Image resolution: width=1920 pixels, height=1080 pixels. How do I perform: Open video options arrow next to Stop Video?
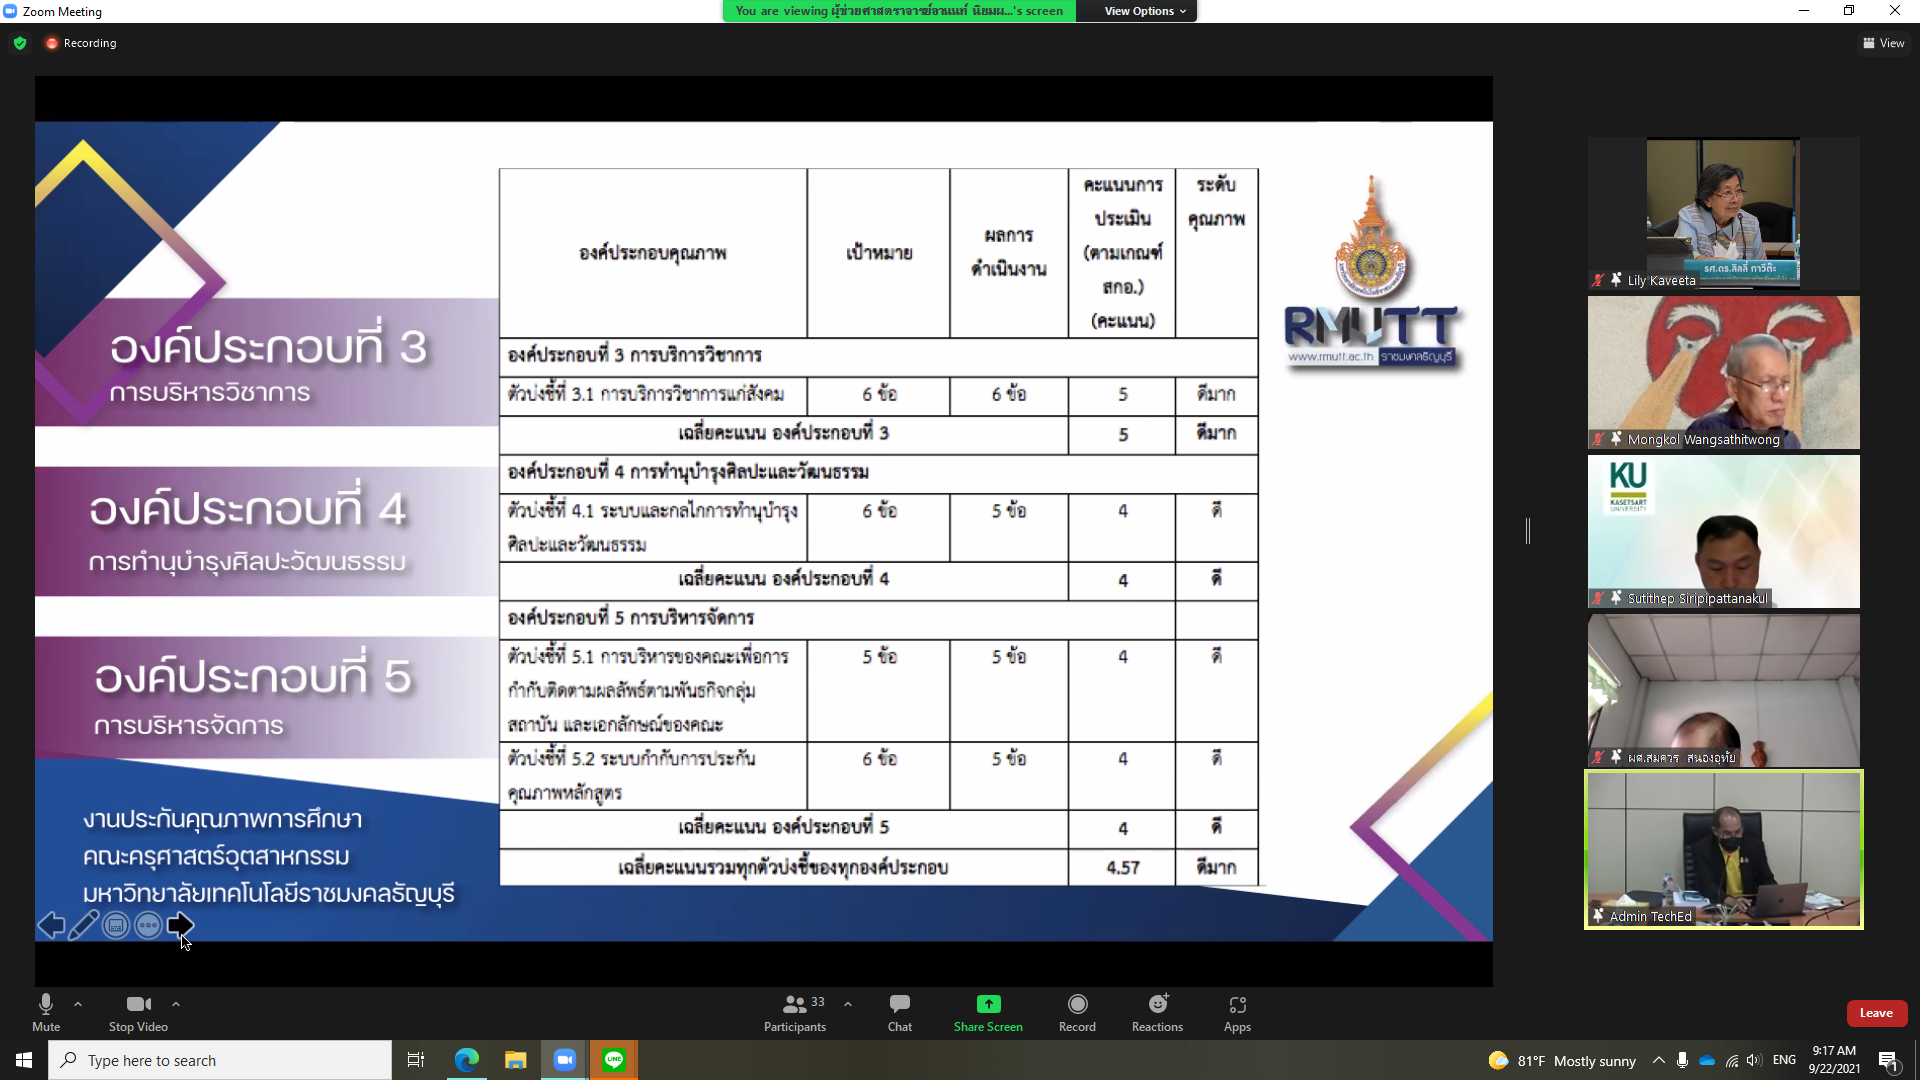(176, 1004)
